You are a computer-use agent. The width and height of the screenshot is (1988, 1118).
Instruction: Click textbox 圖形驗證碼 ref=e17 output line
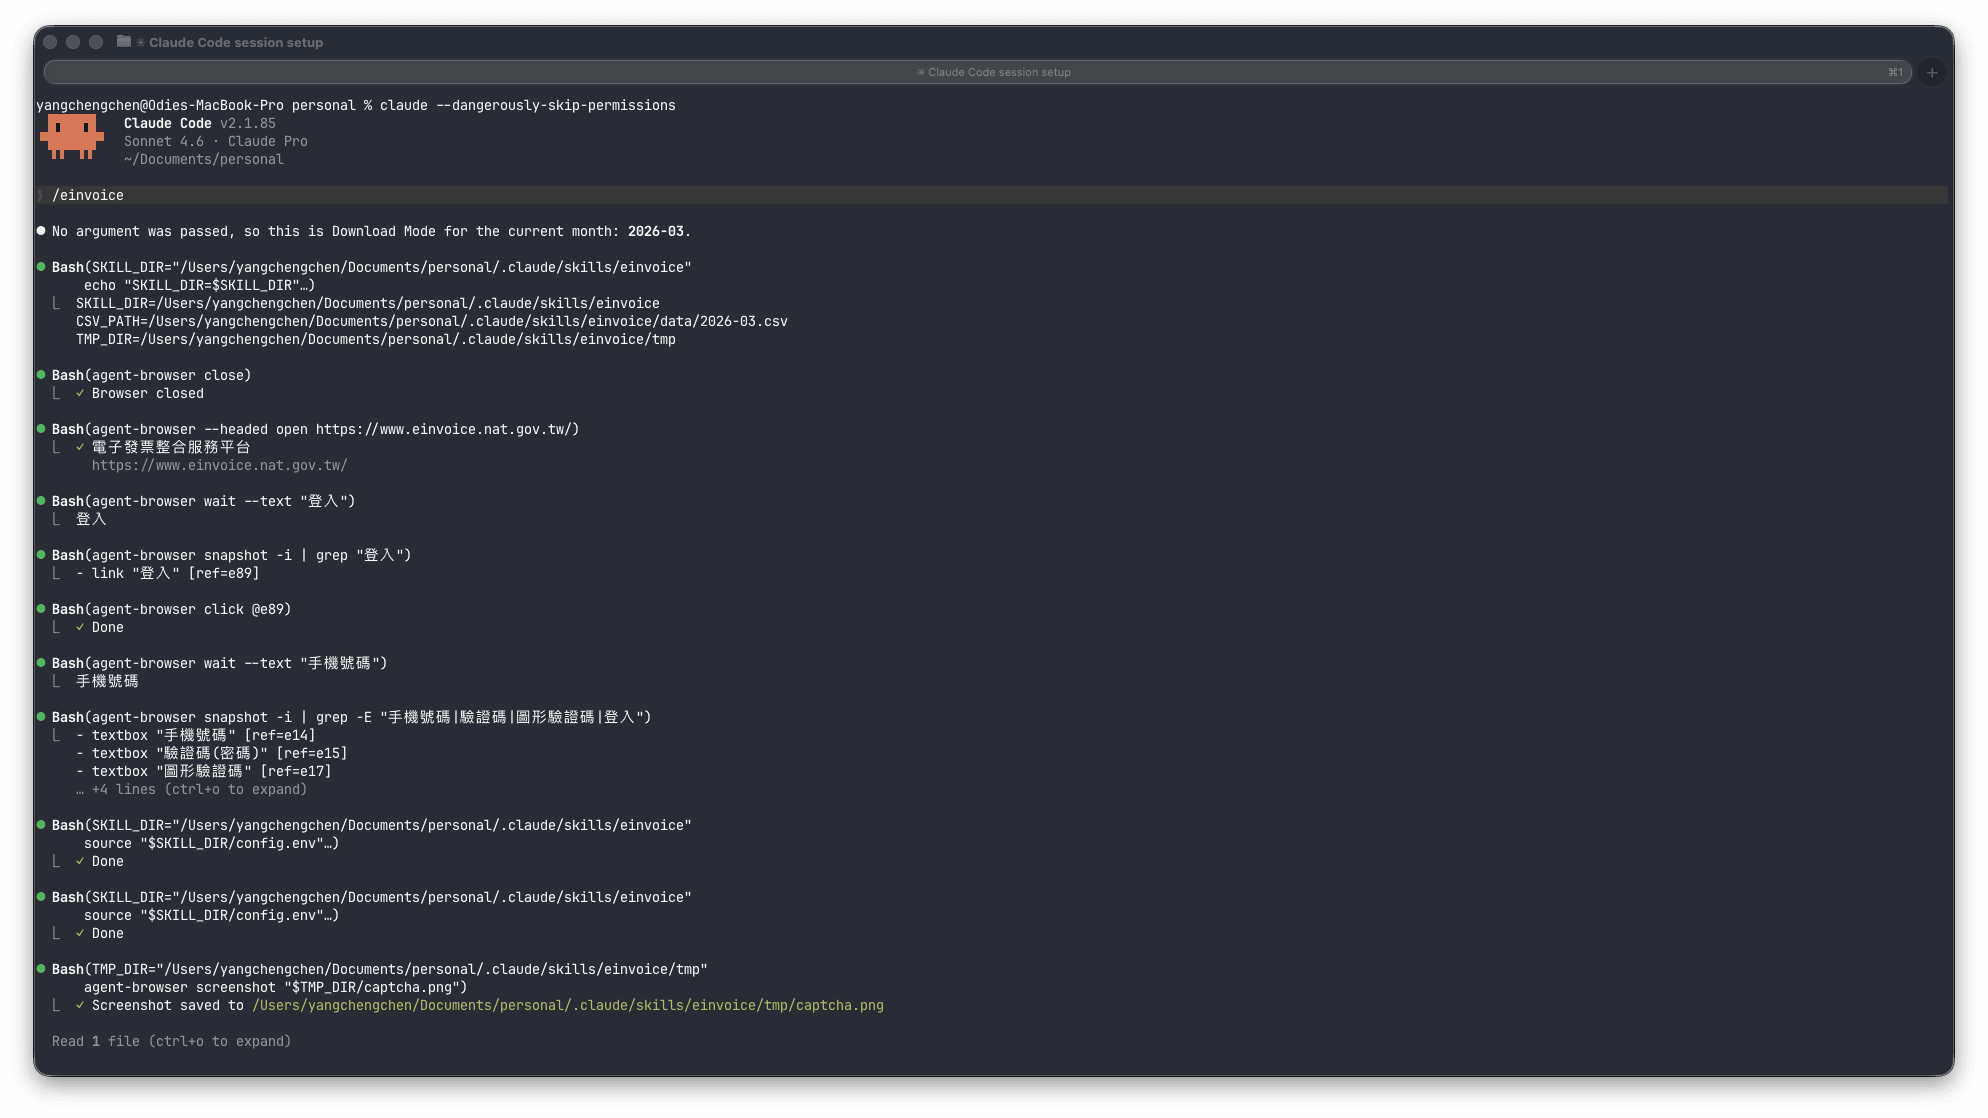(x=203, y=771)
